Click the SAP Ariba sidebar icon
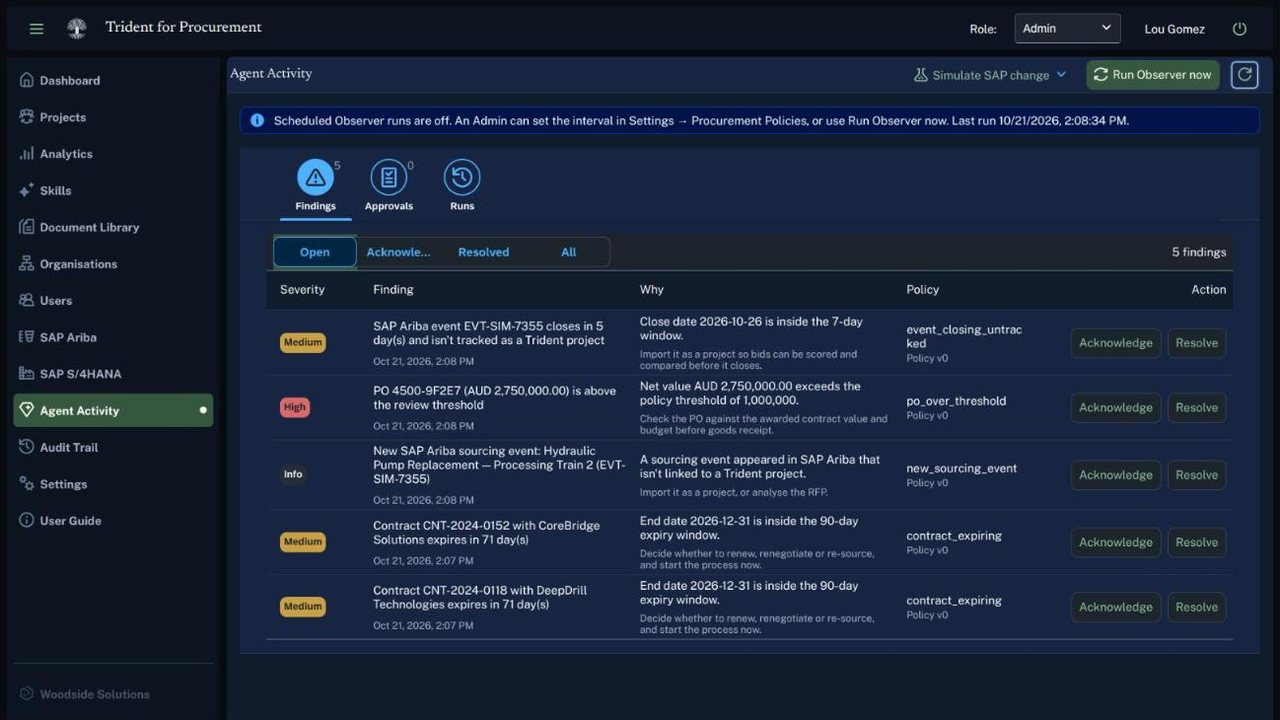Image resolution: width=1280 pixels, height=720 pixels. coord(27,337)
